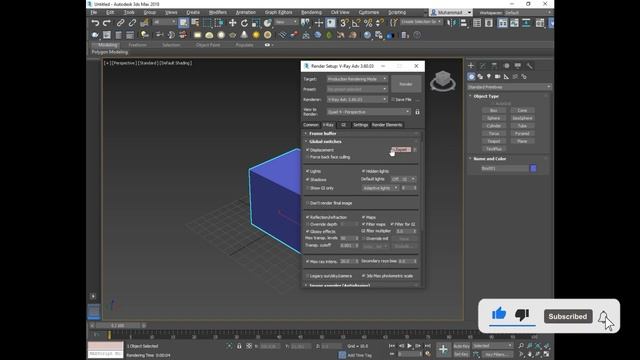Lock the View to Render setting

(x=417, y=112)
